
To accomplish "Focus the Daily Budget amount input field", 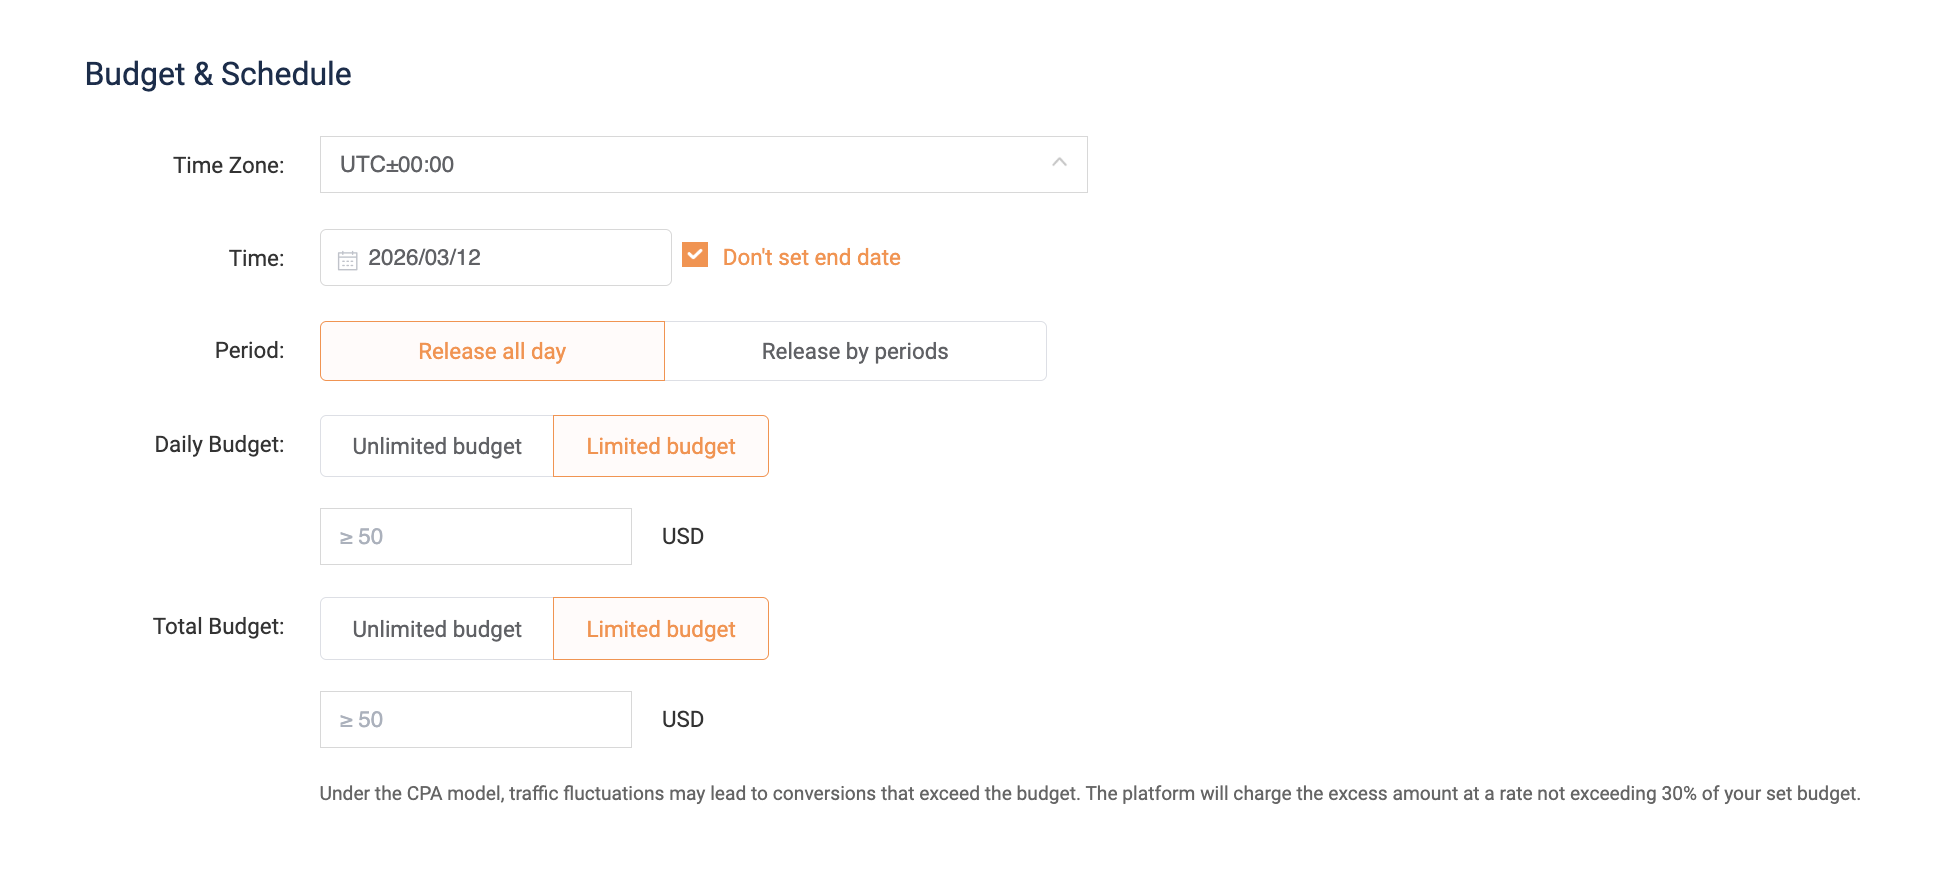I will click(476, 537).
